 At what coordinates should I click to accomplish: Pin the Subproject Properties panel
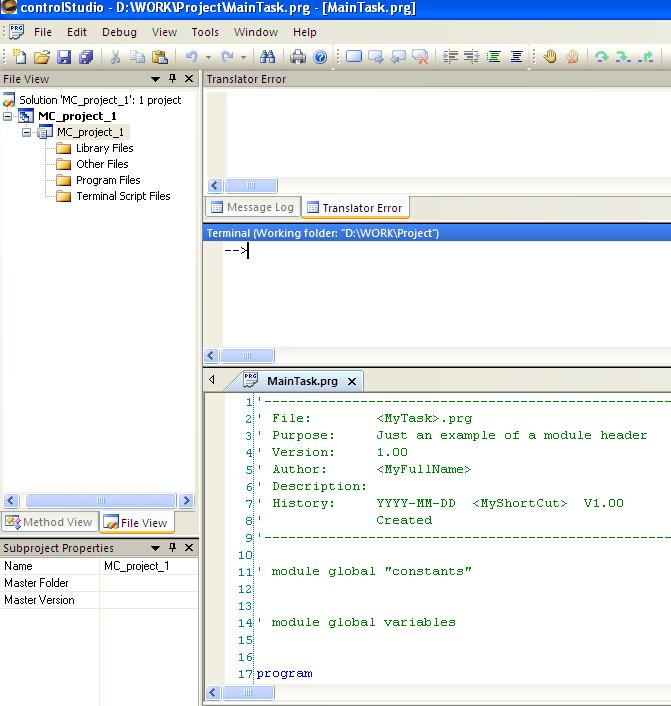point(172,549)
